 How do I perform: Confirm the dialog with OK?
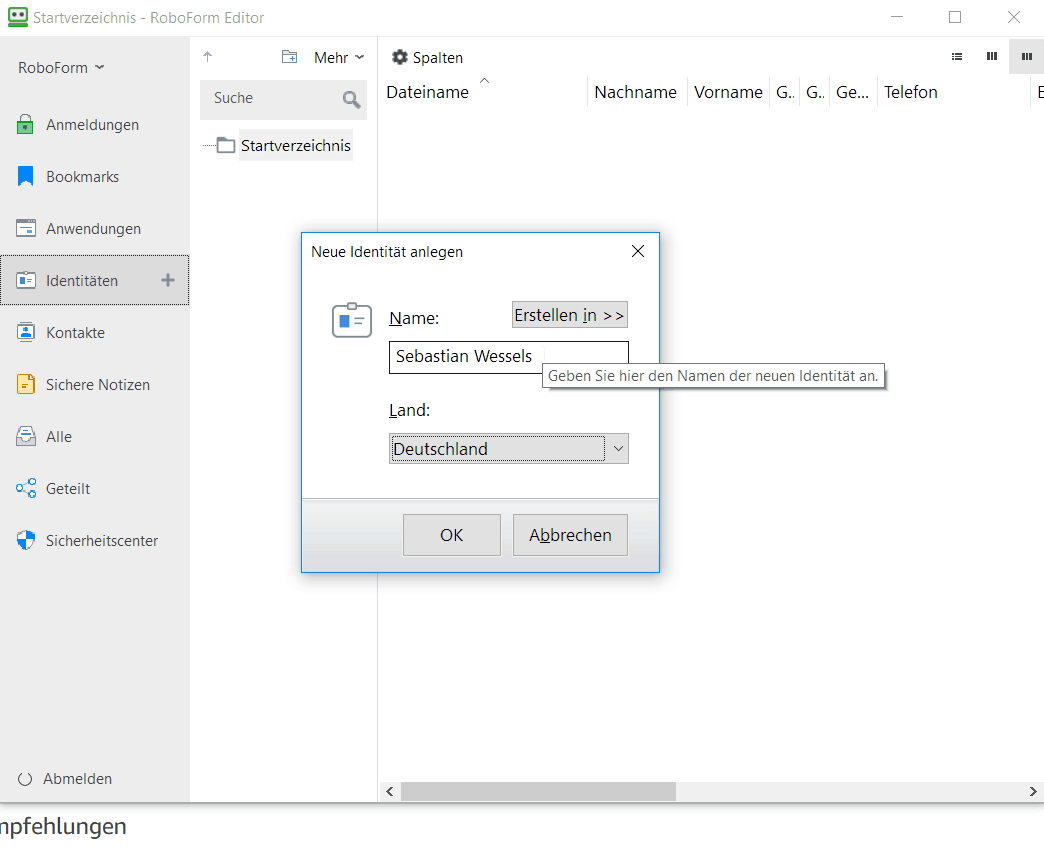[x=451, y=535]
